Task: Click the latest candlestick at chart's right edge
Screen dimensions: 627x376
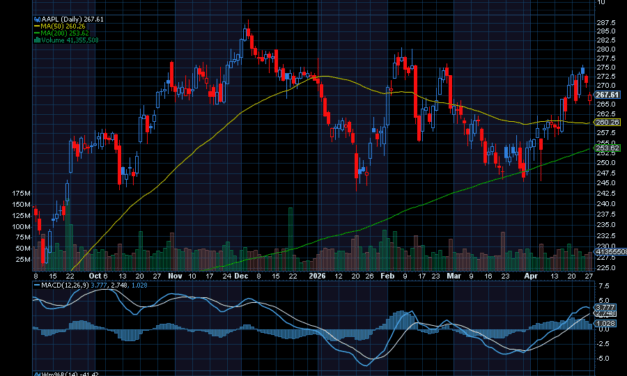Action: [590, 97]
